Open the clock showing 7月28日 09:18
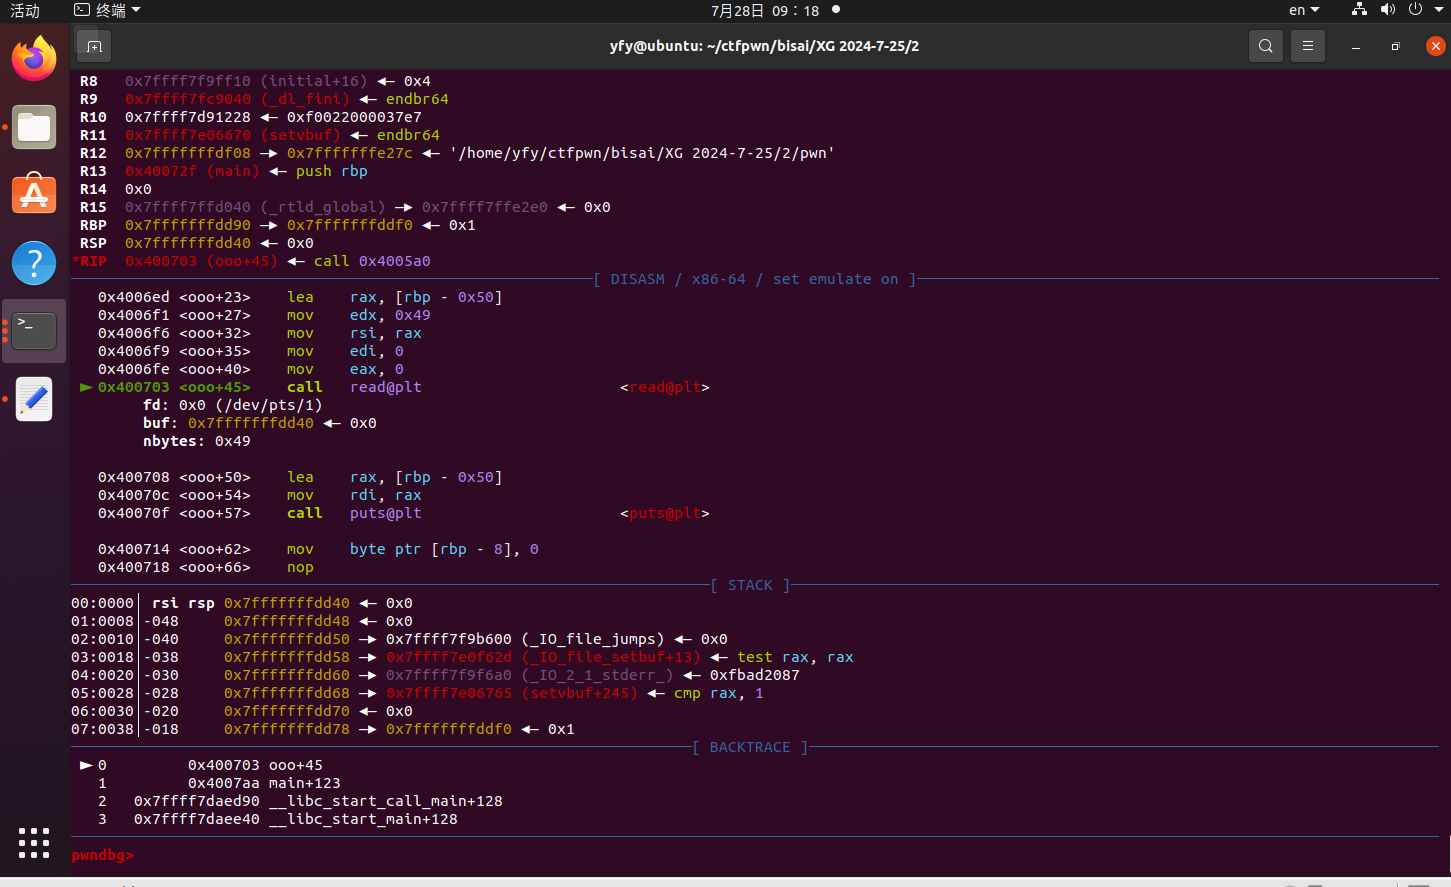 click(x=765, y=10)
